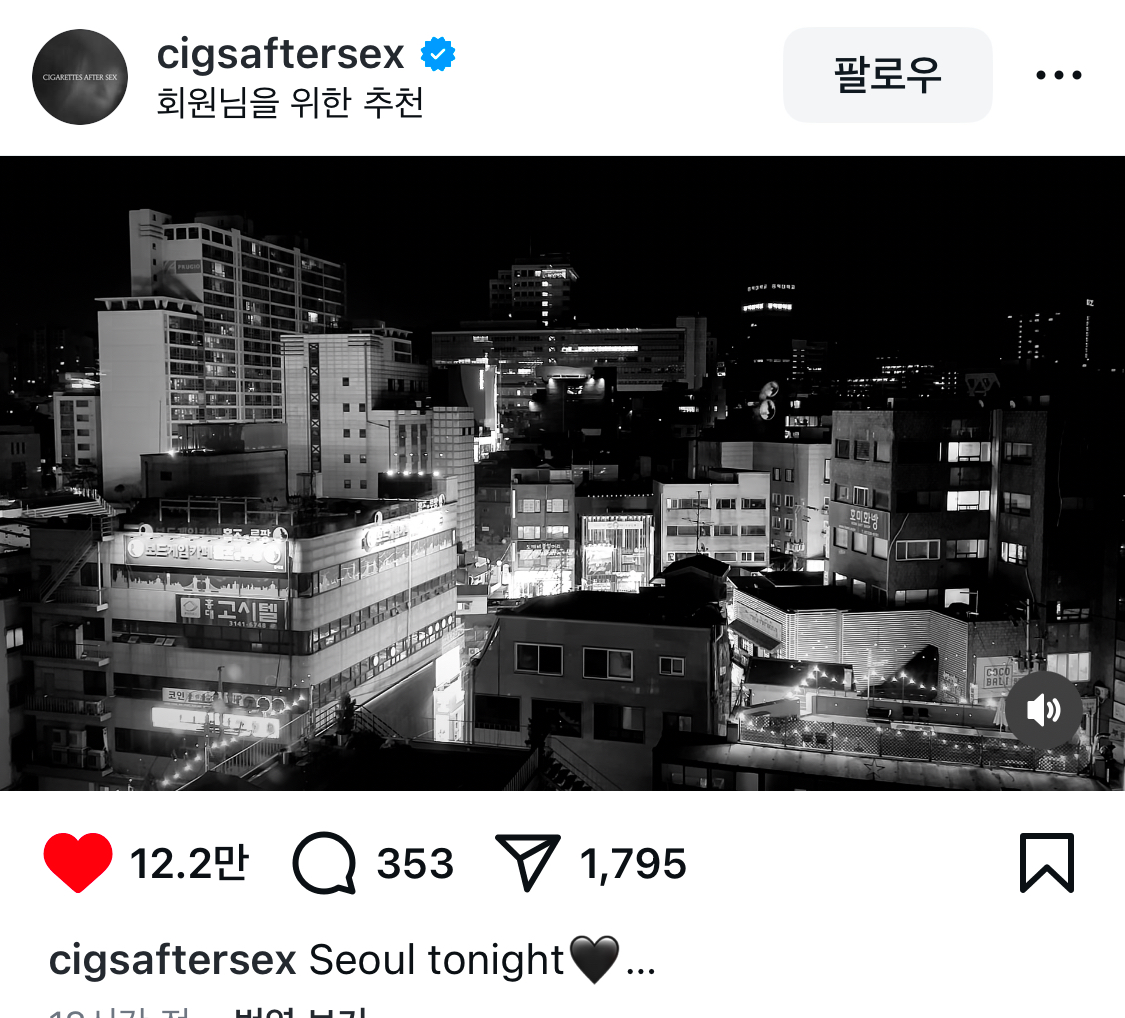1125x1018 pixels.
Task: Open the Cigarettes After Sex profile avatar
Action: 80,77
